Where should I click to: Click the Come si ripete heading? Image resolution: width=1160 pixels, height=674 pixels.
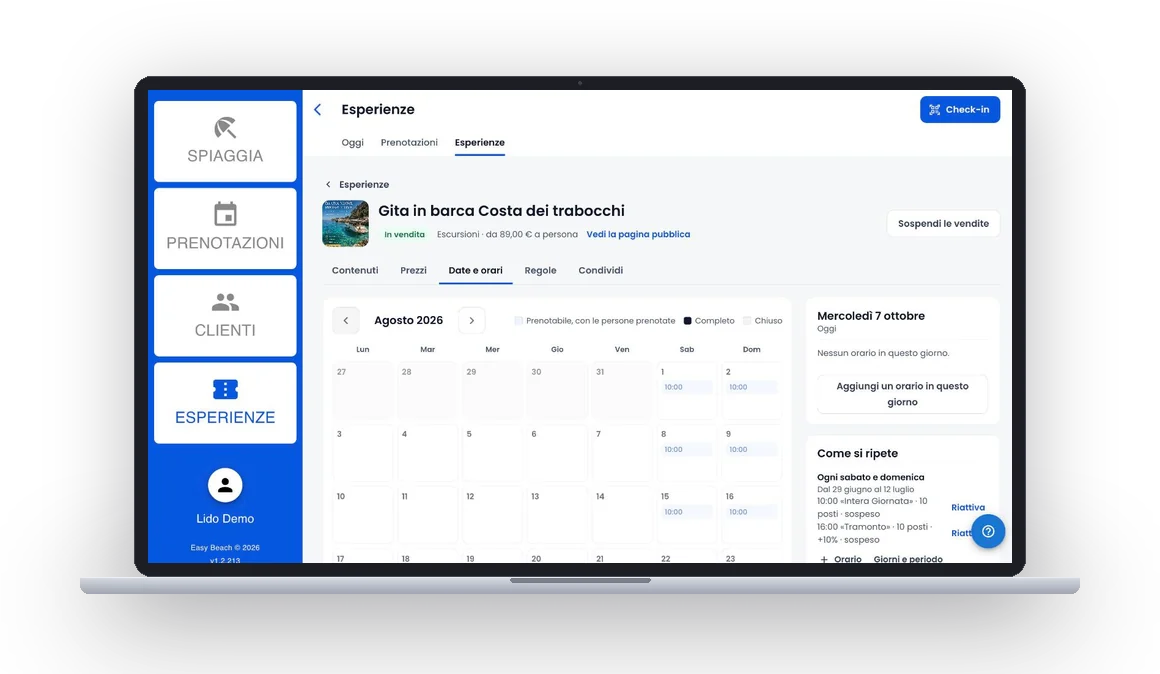tap(857, 454)
